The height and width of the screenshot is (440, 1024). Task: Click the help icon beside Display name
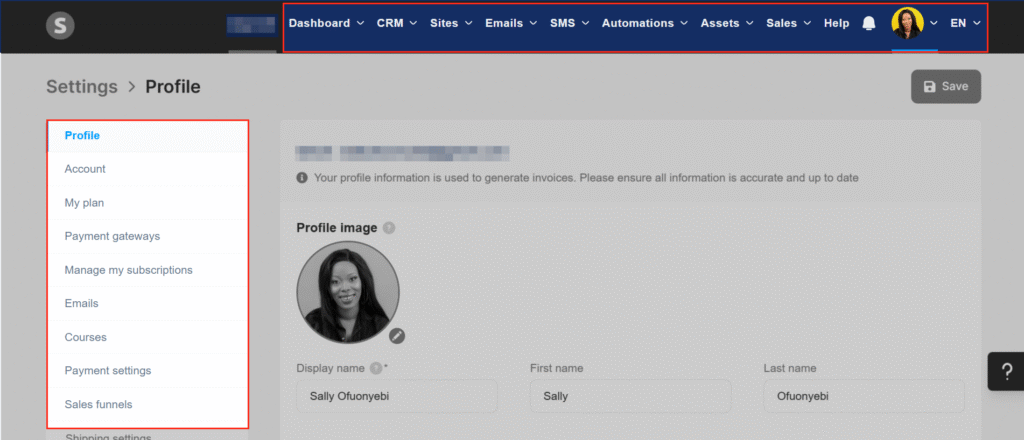click(376, 368)
